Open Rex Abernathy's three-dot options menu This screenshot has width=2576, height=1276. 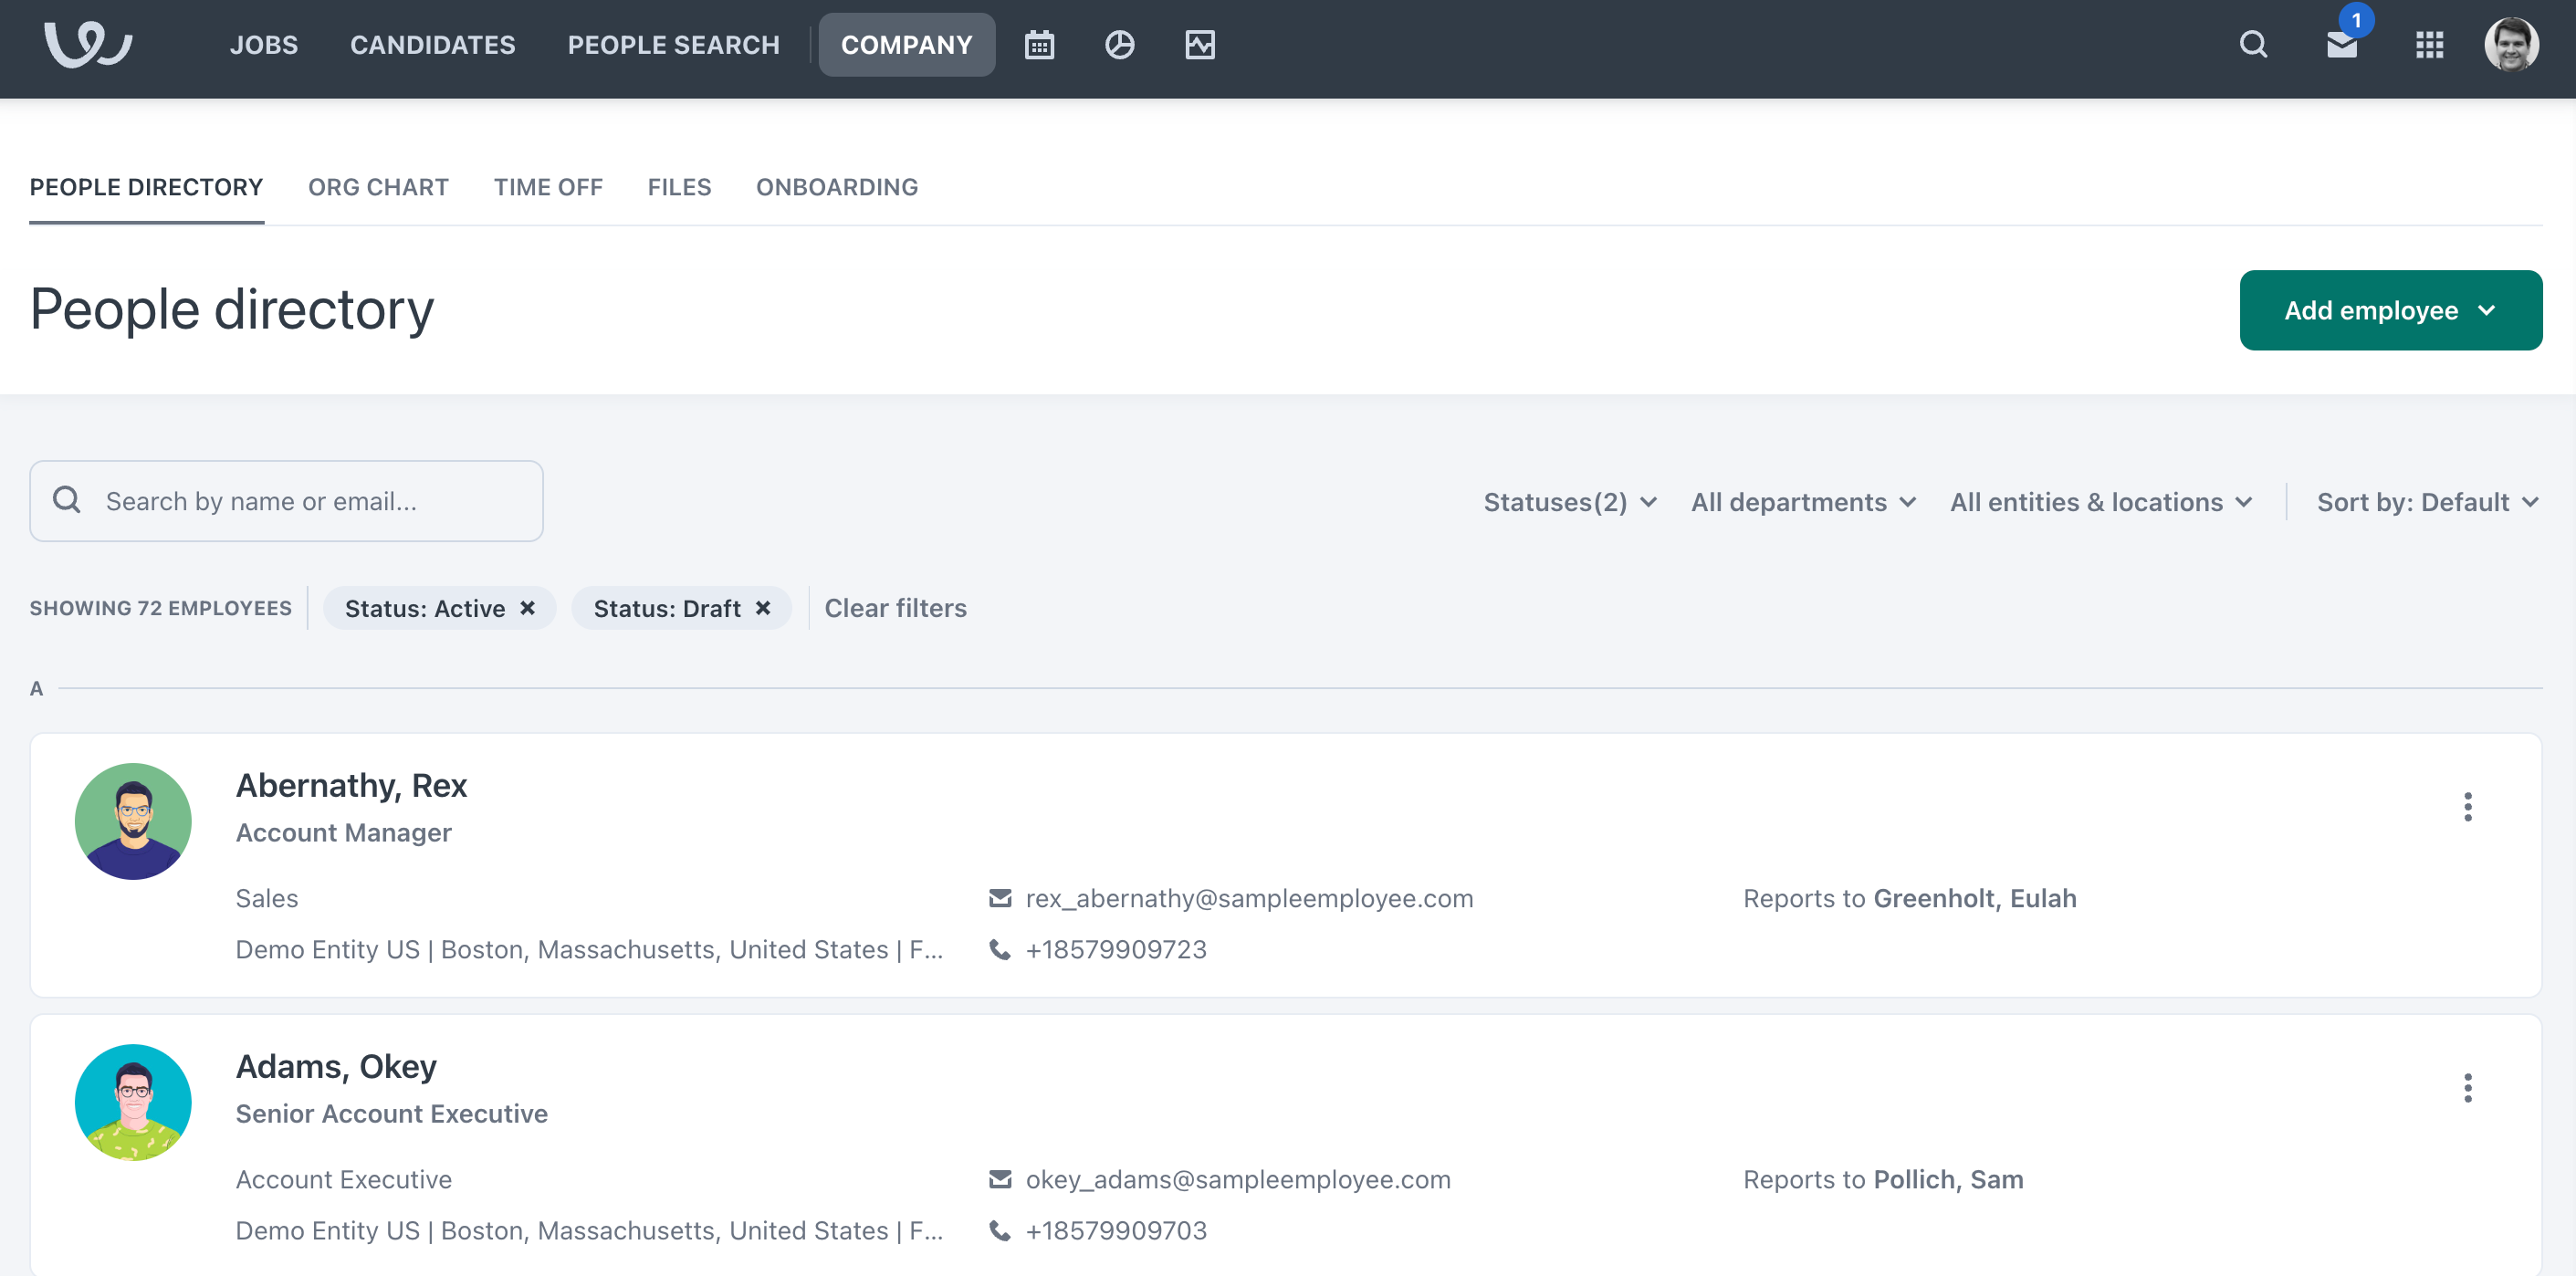point(2467,806)
